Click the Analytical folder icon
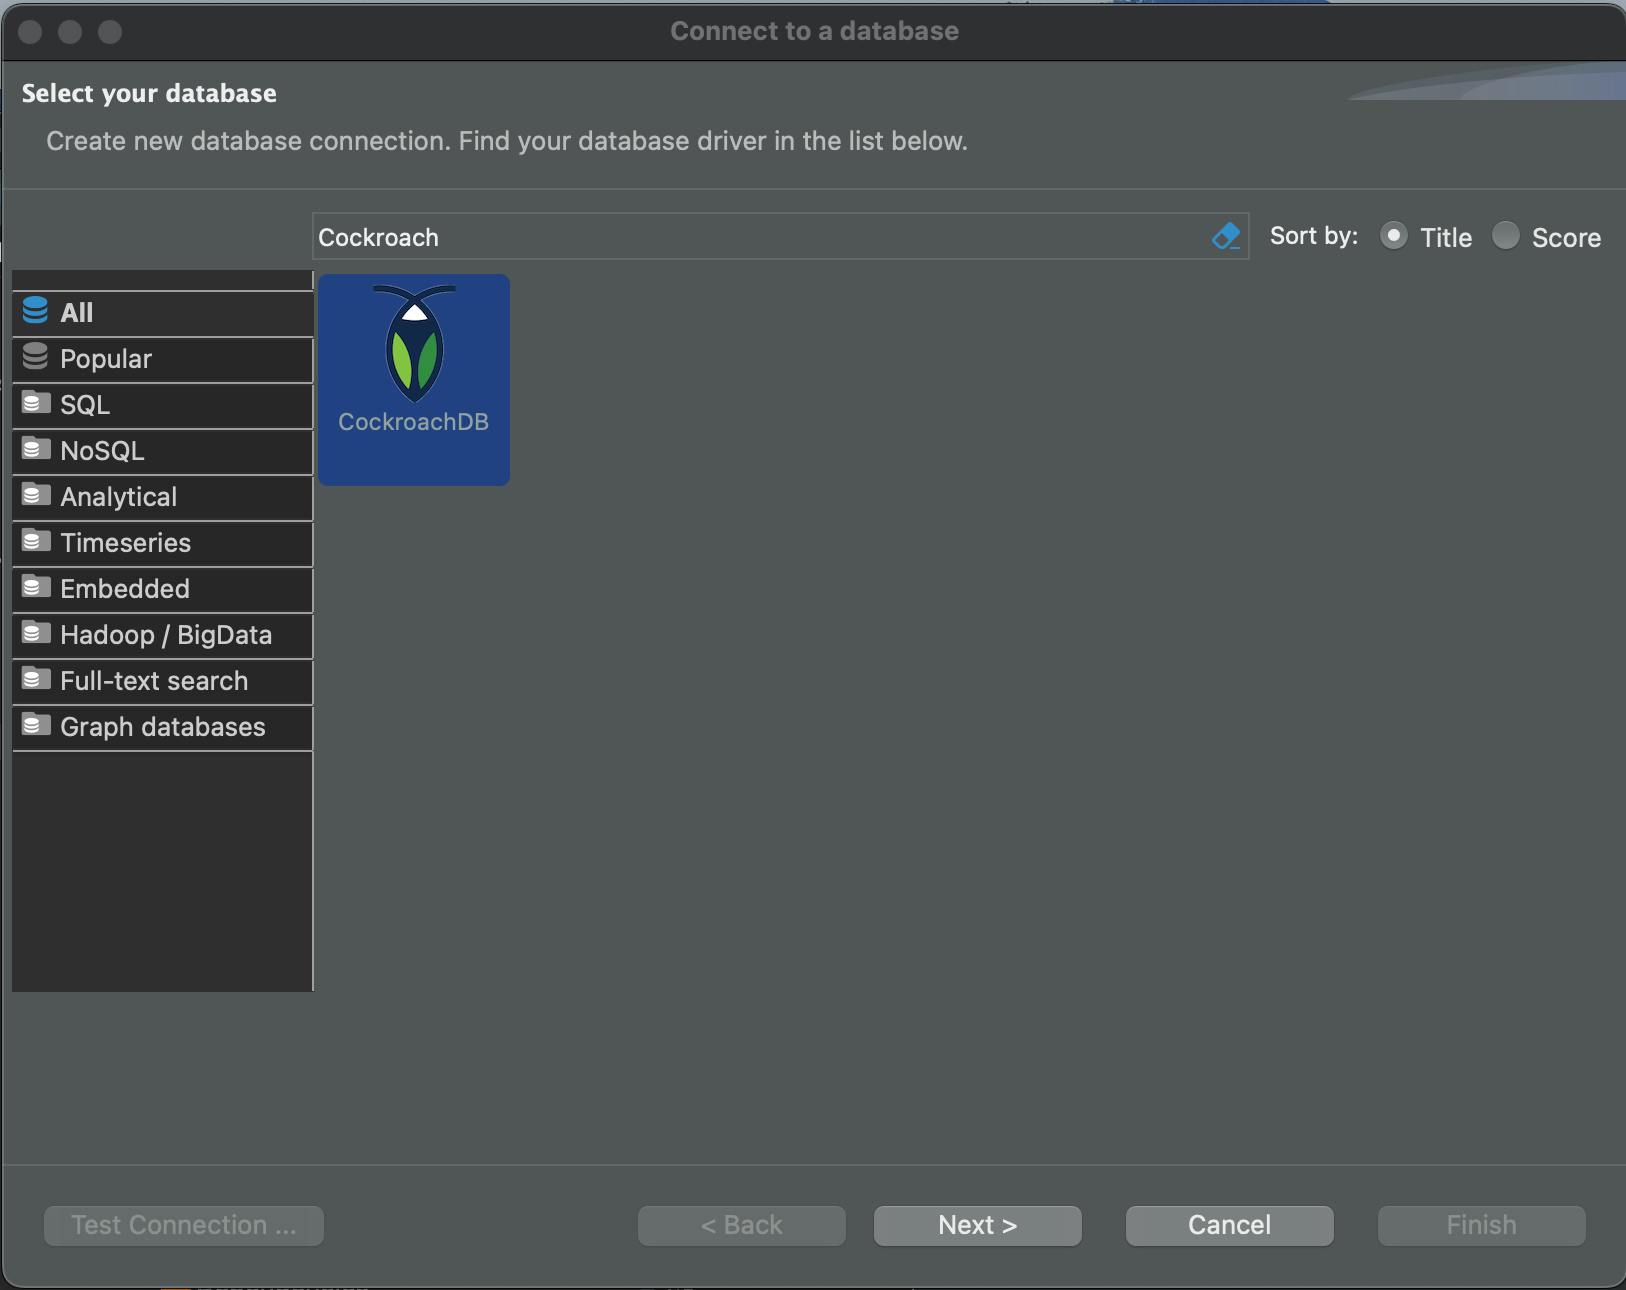 (35, 495)
